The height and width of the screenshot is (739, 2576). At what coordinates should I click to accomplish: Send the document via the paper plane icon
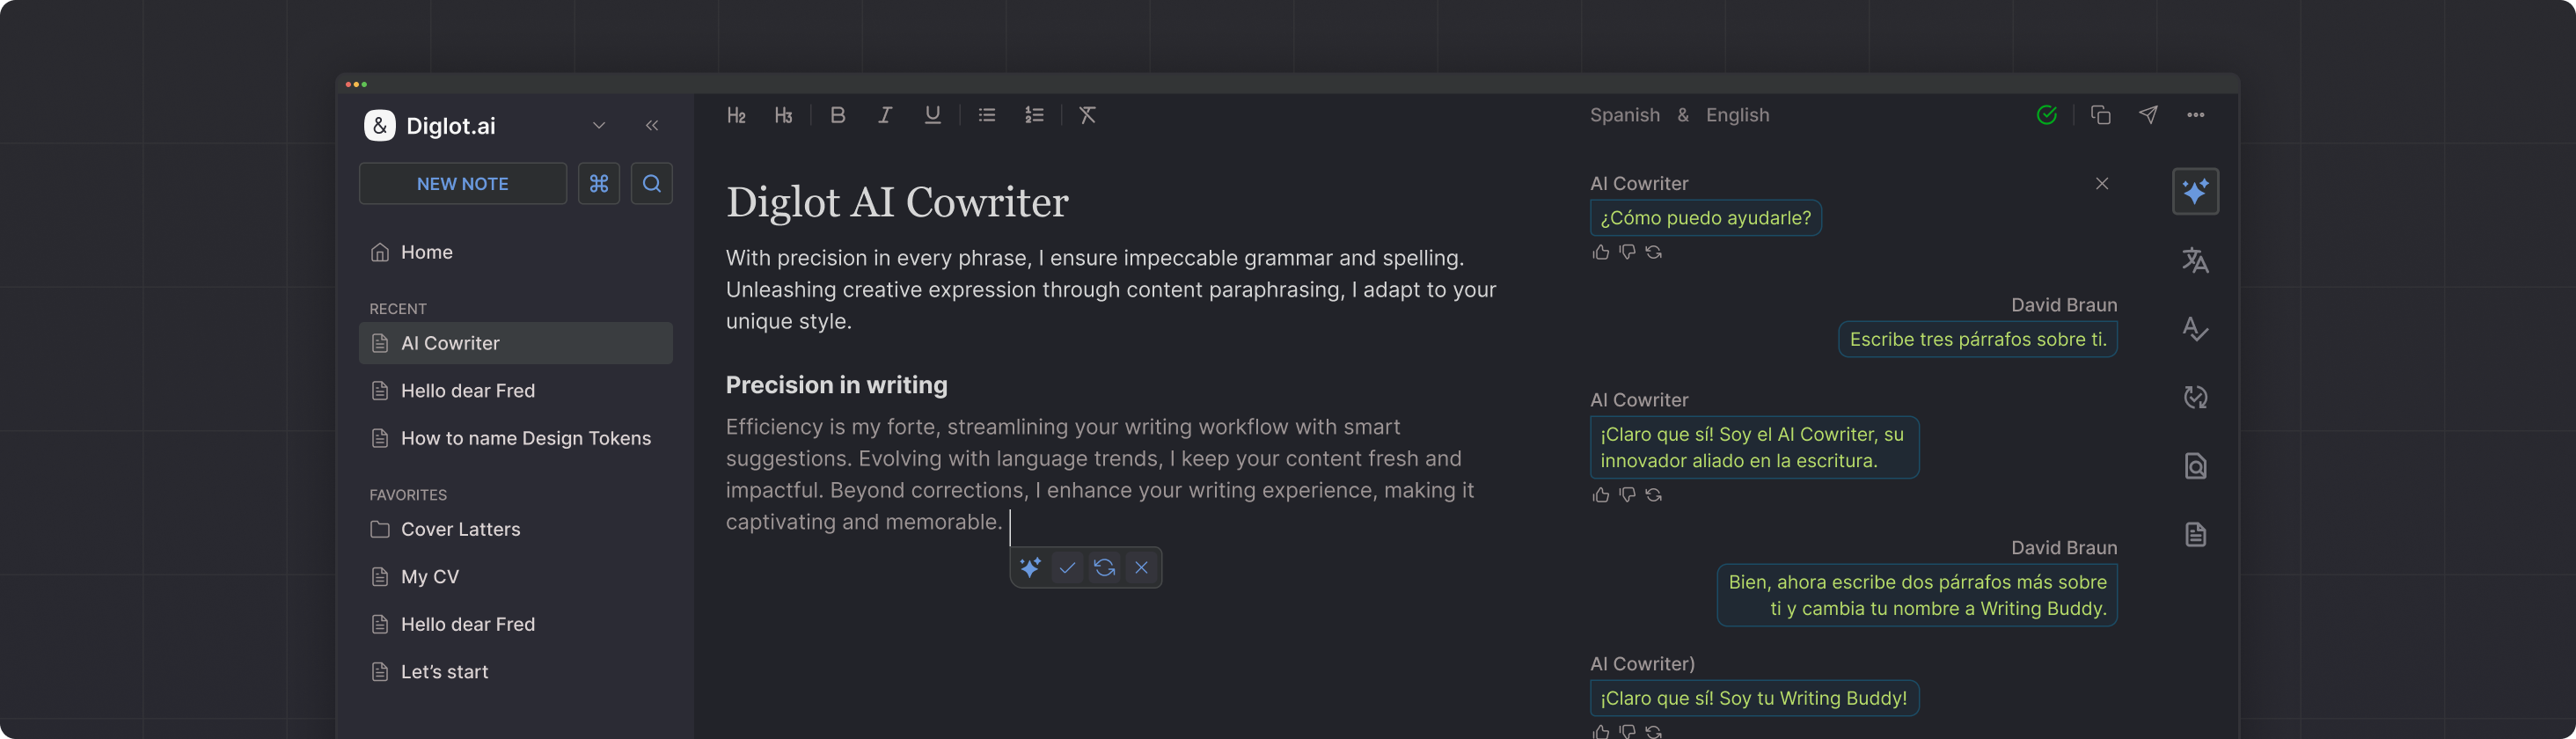[2149, 115]
